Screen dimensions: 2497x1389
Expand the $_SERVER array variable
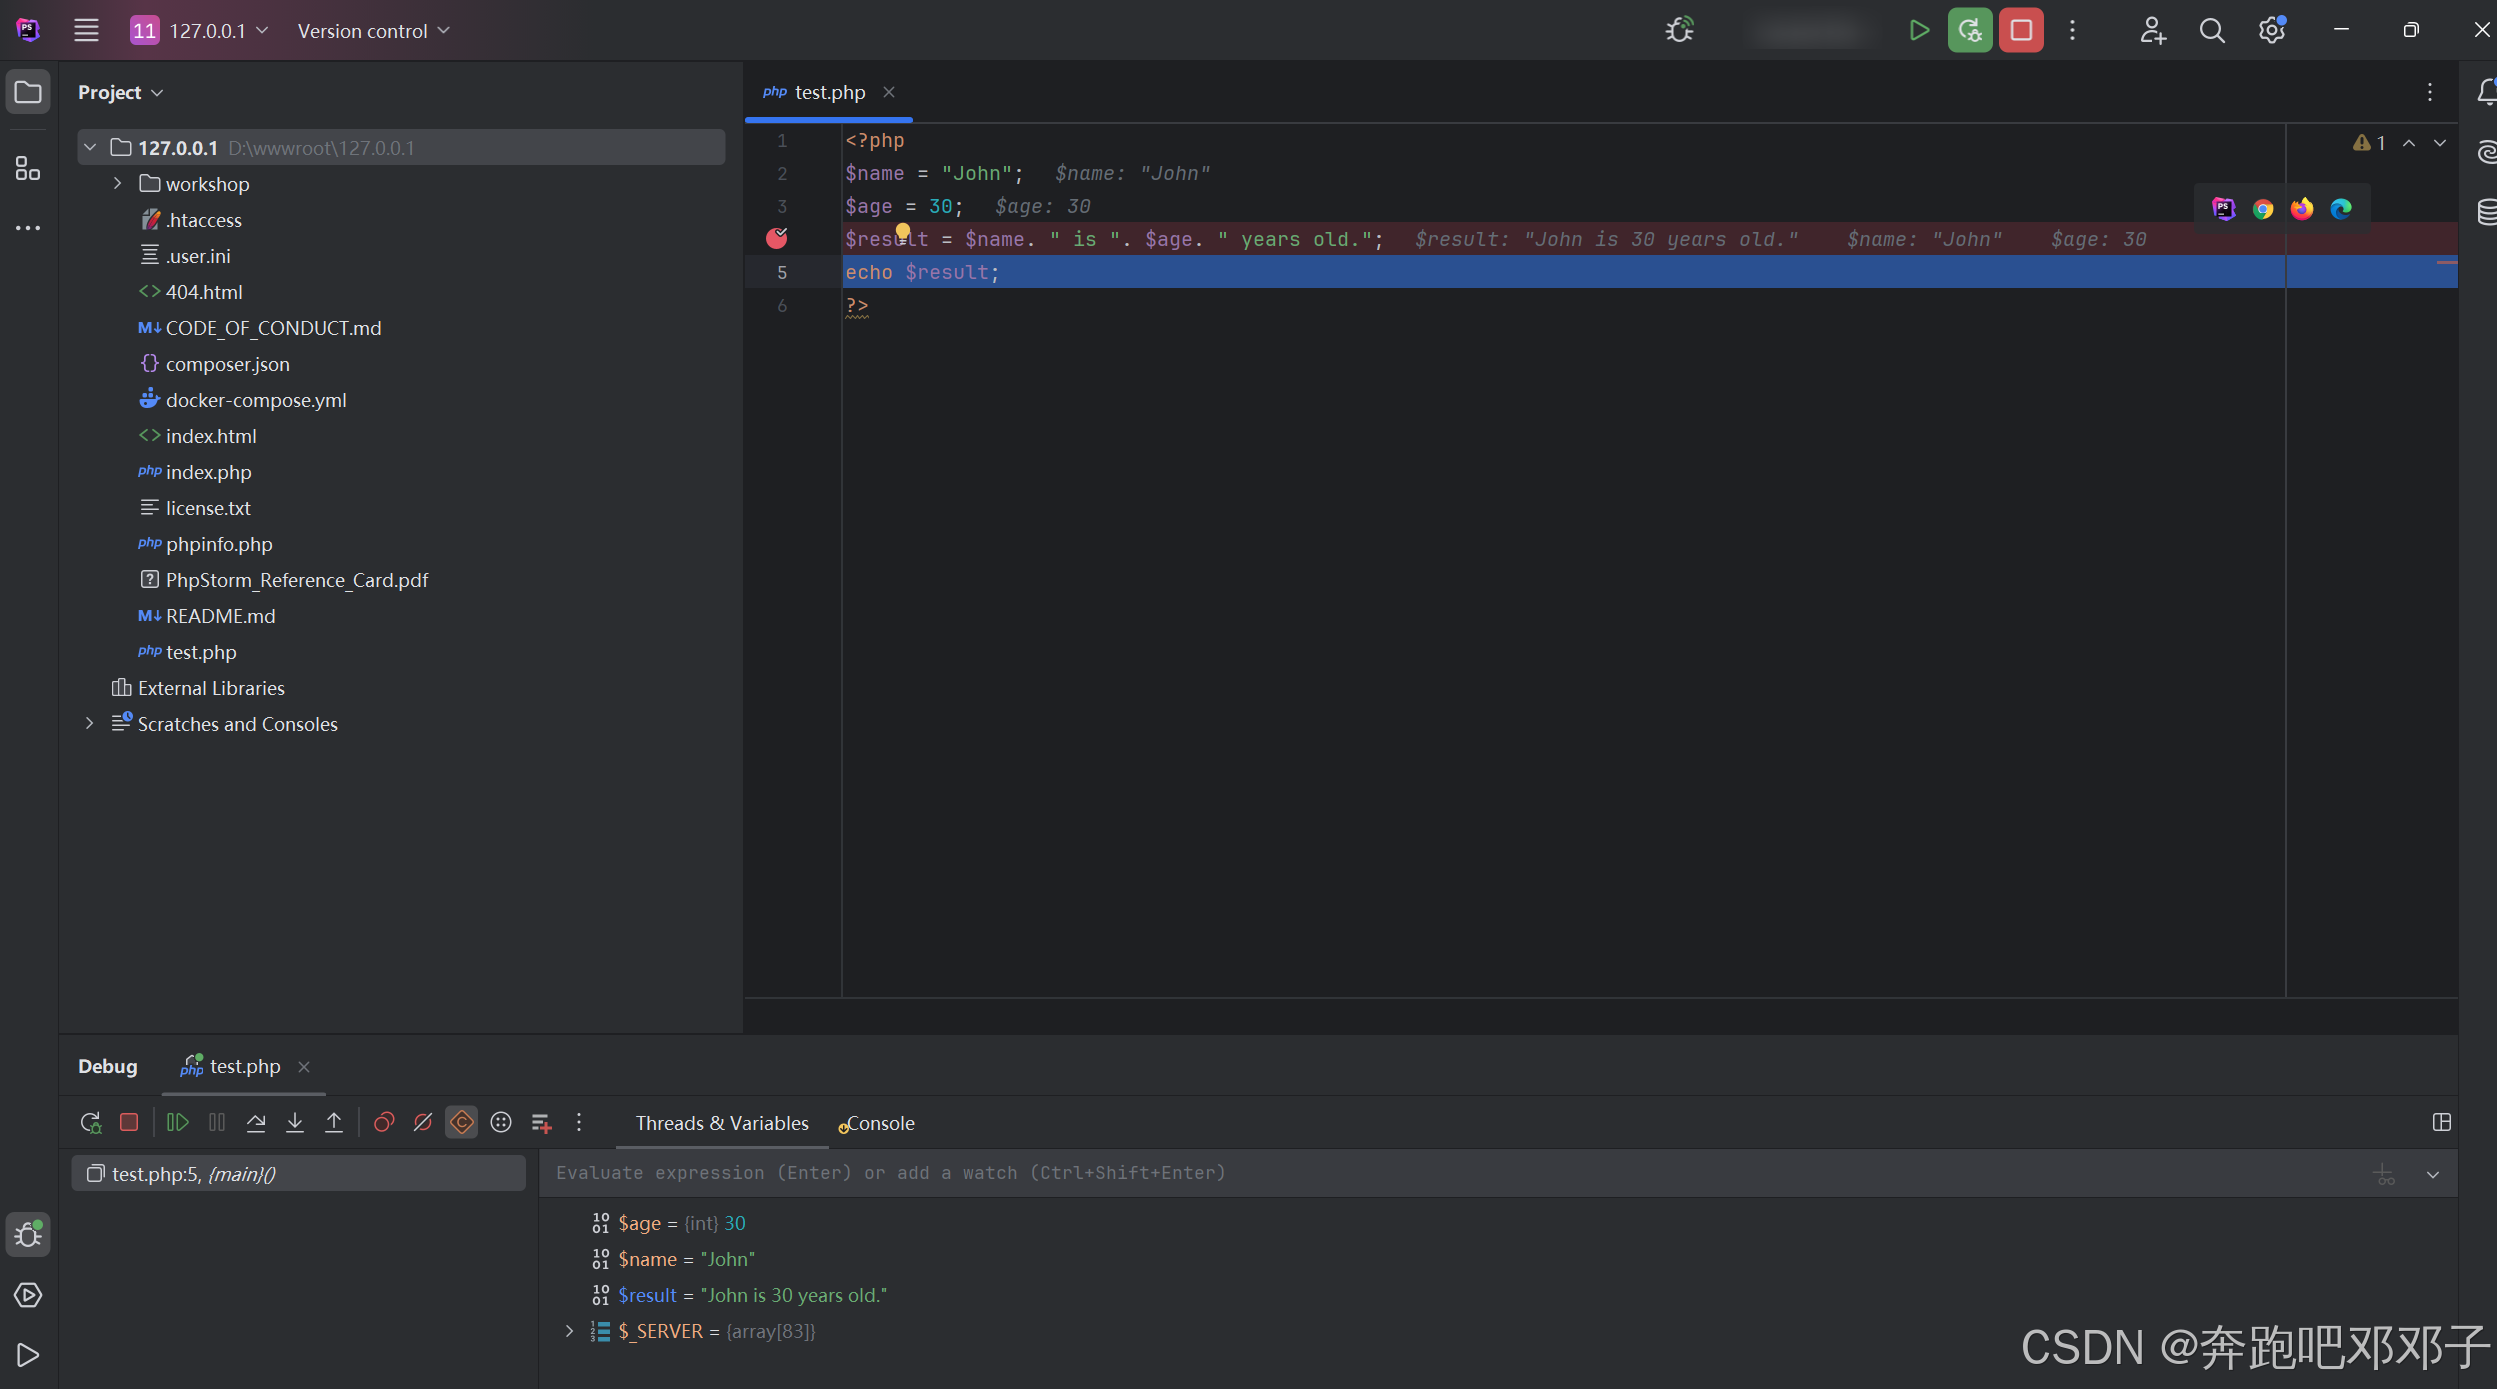pyautogui.click(x=569, y=1331)
